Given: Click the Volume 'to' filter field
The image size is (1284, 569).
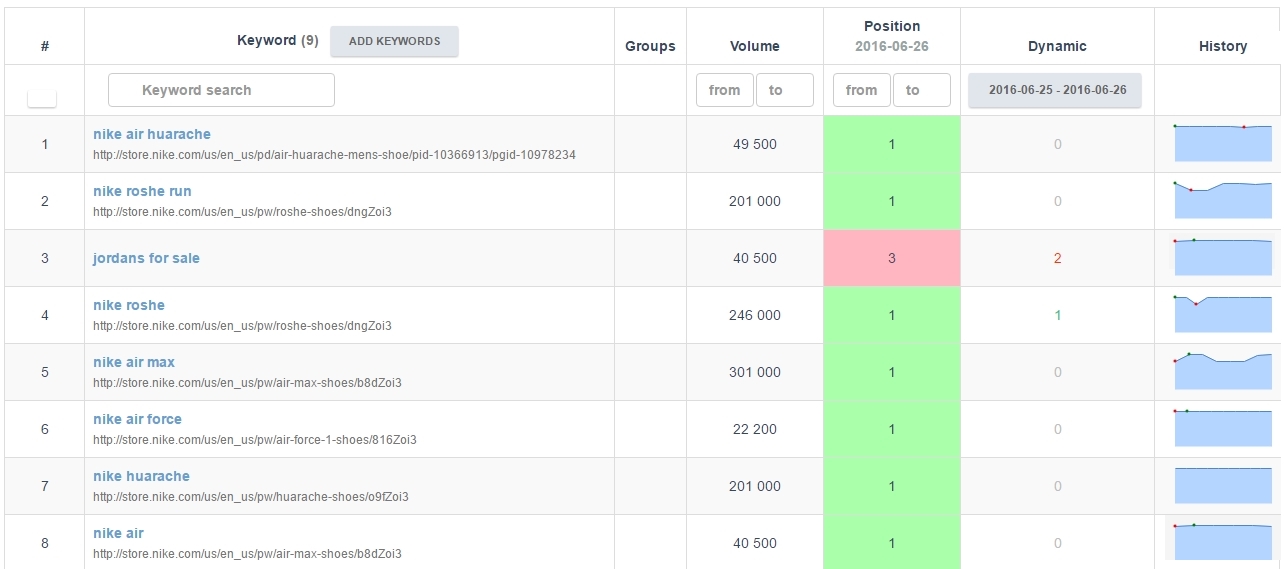Looking at the screenshot, I should pos(785,90).
